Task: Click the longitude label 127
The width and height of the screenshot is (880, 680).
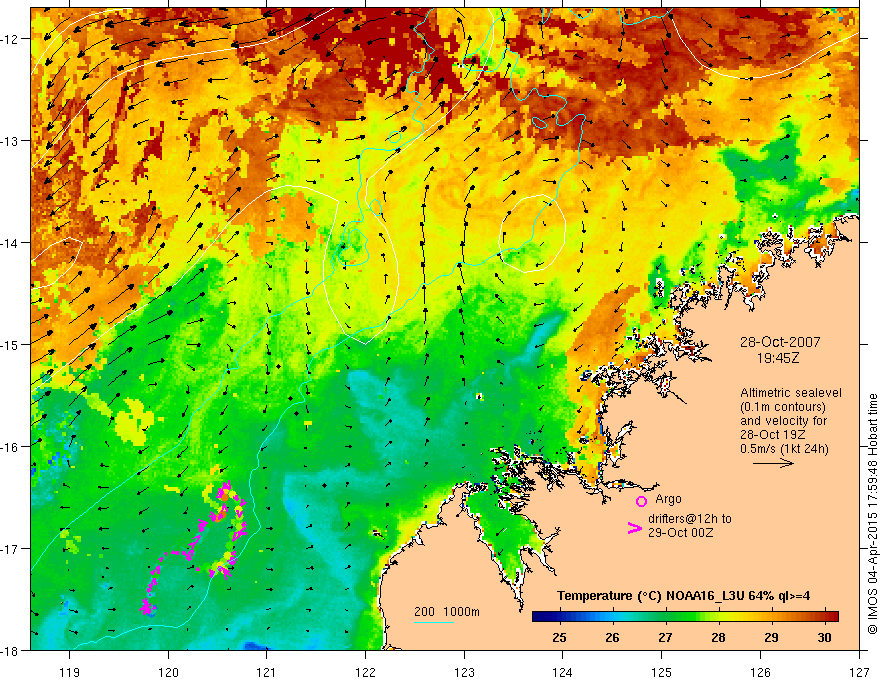Action: [859, 672]
